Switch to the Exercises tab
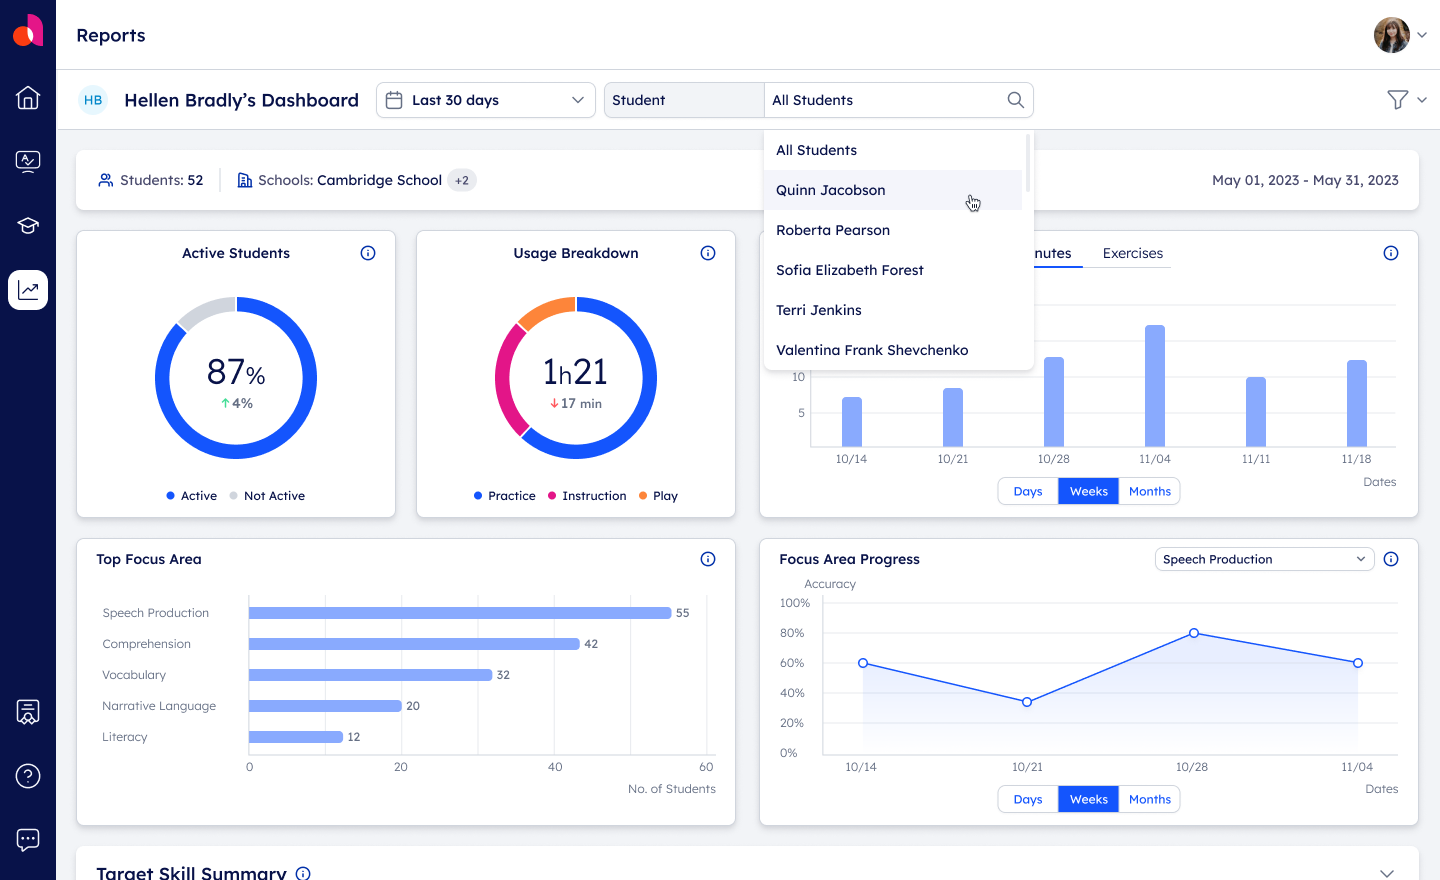The image size is (1440, 880). pos(1132,253)
